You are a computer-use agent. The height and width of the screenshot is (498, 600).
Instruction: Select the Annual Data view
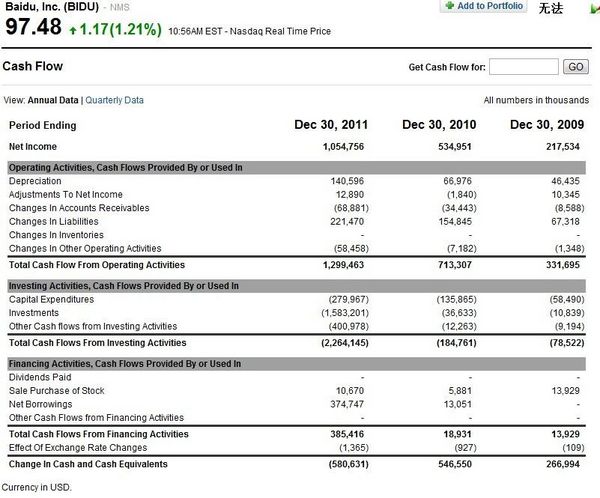click(x=53, y=100)
